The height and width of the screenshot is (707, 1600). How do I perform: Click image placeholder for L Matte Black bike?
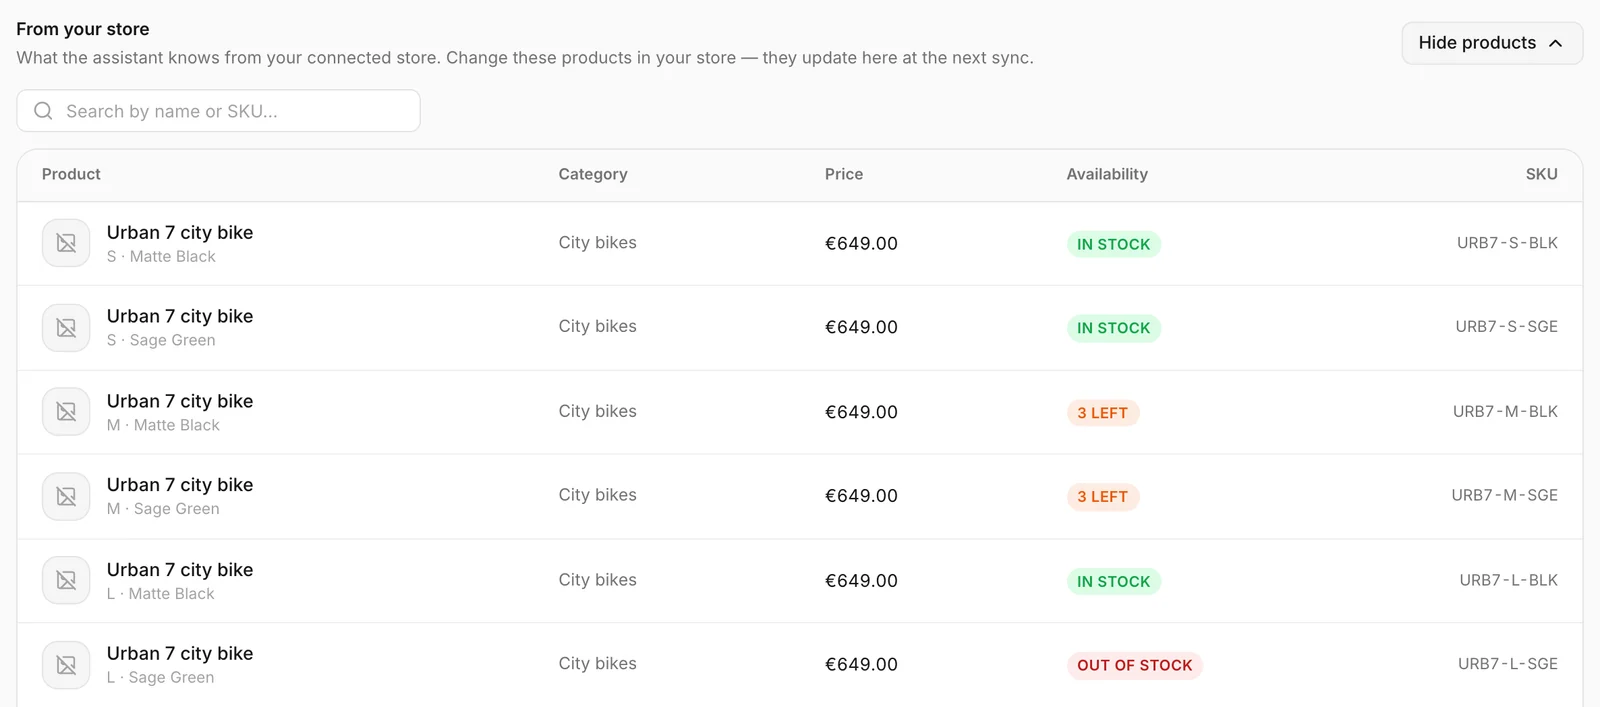tap(66, 580)
